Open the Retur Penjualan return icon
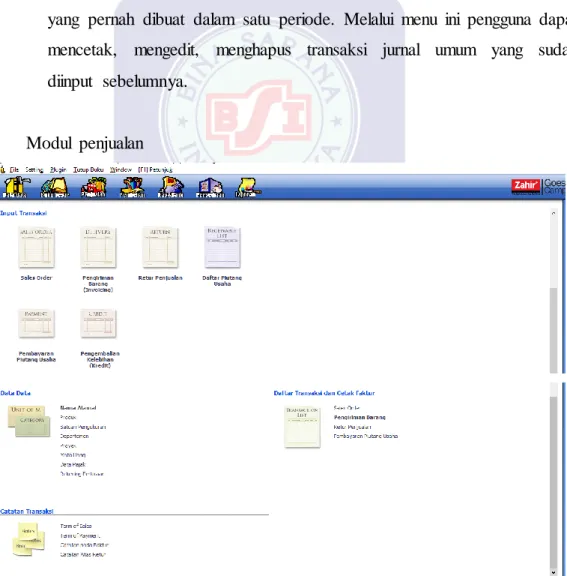This screenshot has height=576, width=567. [160, 247]
